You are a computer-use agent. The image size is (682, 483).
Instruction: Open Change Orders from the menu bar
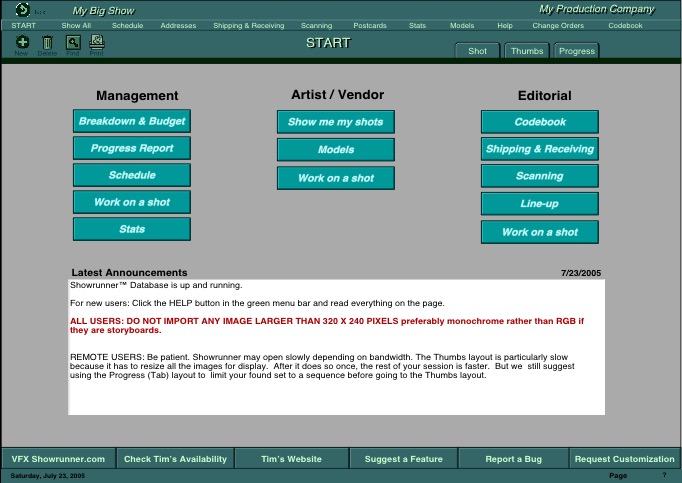pyautogui.click(x=559, y=25)
